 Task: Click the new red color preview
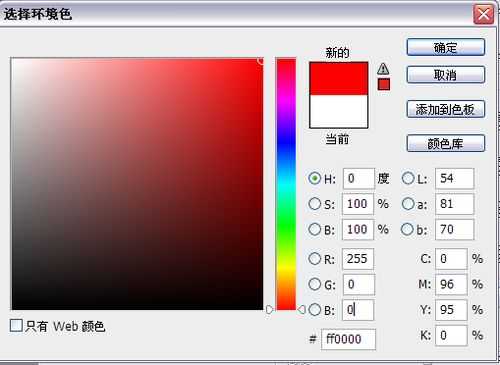coord(339,79)
